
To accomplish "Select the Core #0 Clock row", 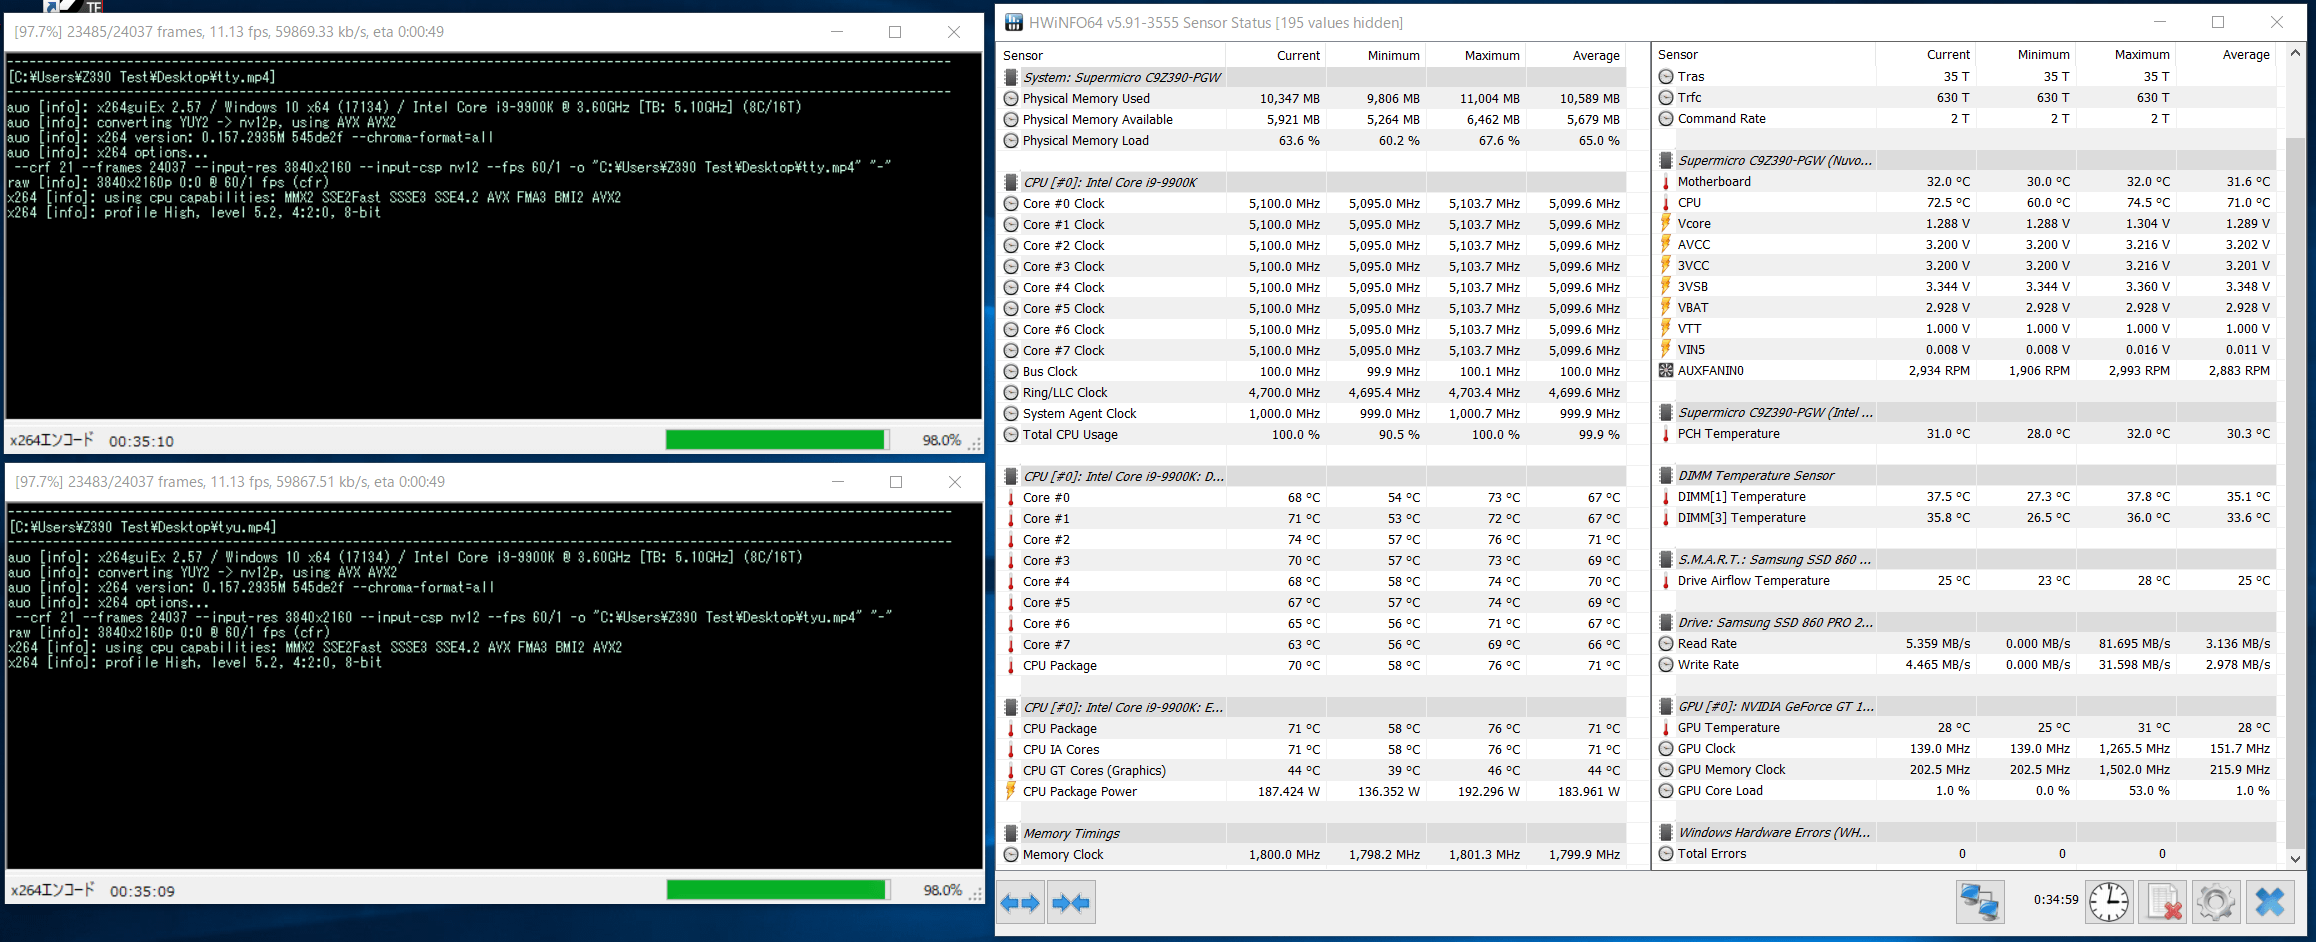I will tap(1313, 203).
